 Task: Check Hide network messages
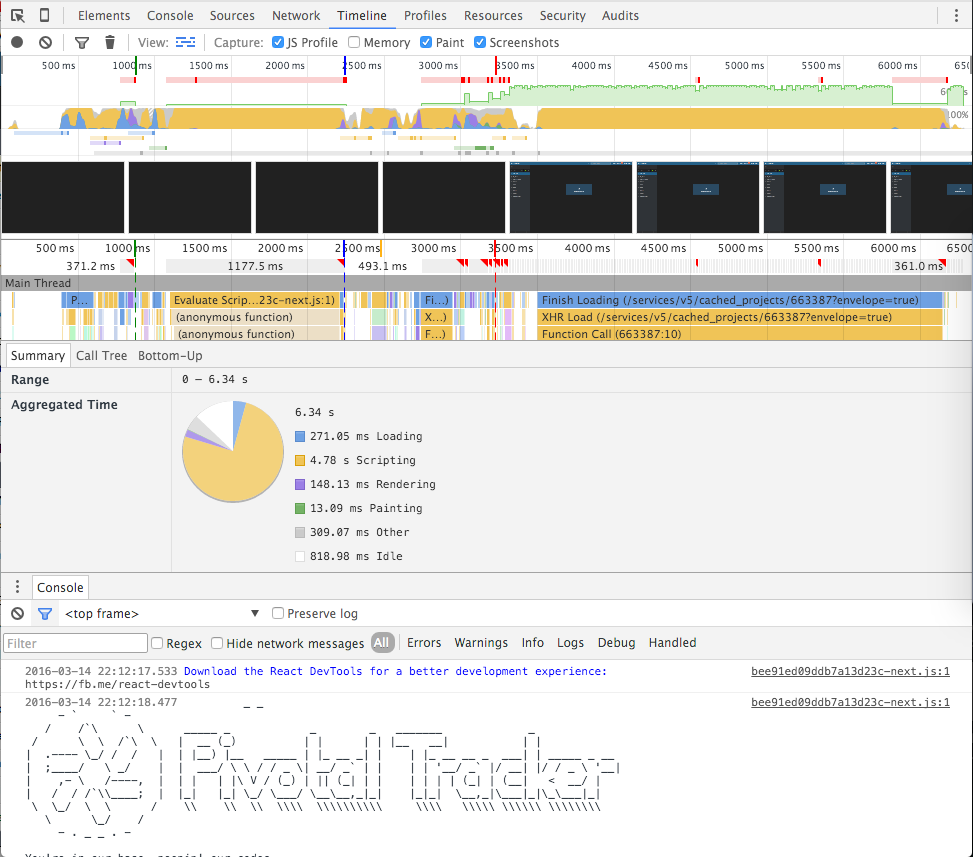click(x=217, y=643)
